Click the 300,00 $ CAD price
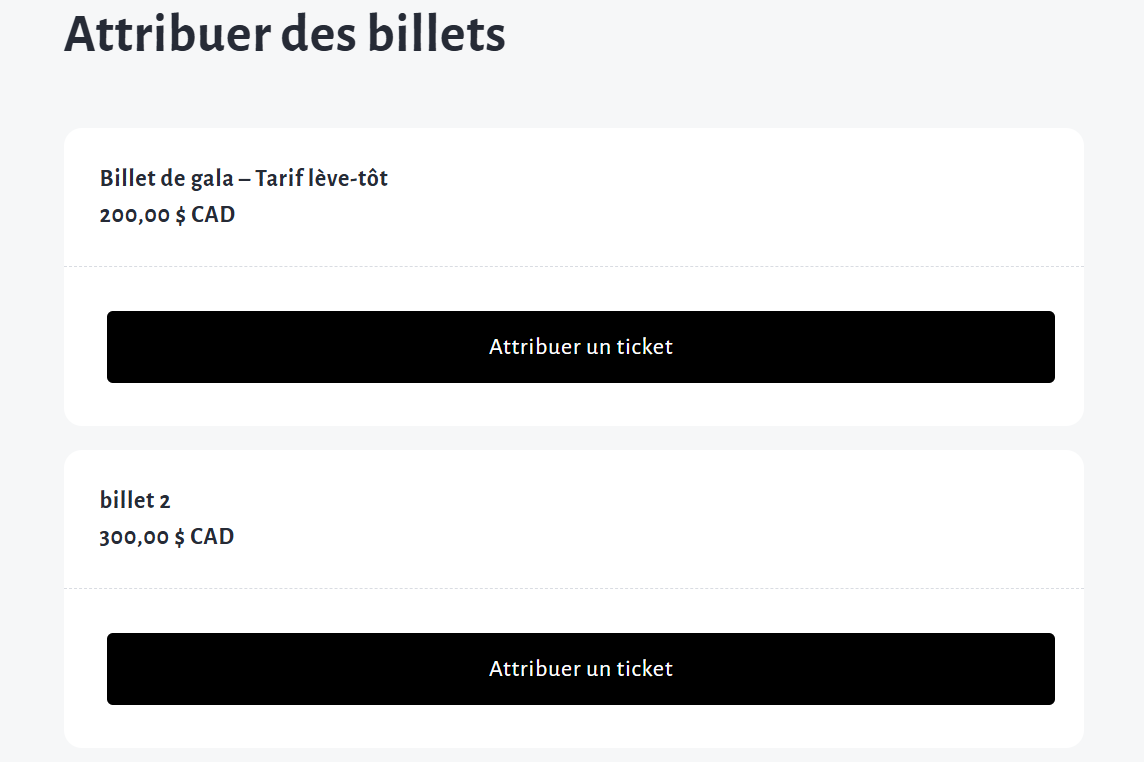 click(x=167, y=537)
